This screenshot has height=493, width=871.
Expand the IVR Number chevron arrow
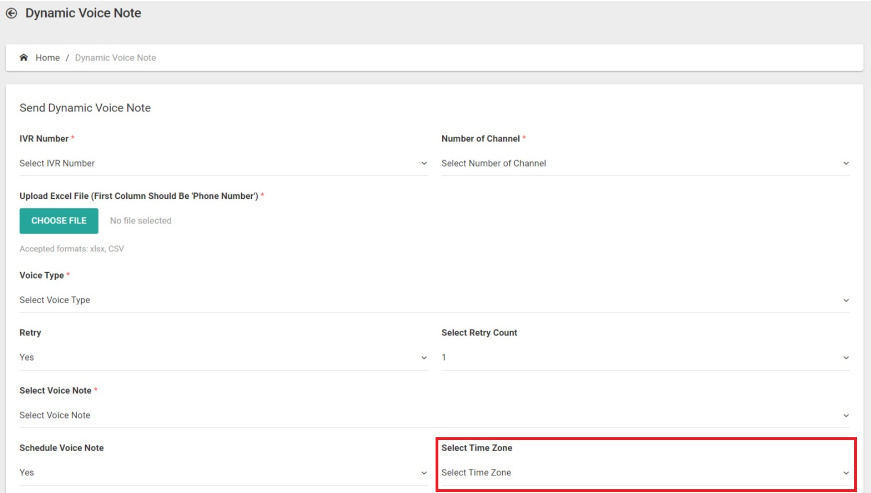tap(424, 164)
